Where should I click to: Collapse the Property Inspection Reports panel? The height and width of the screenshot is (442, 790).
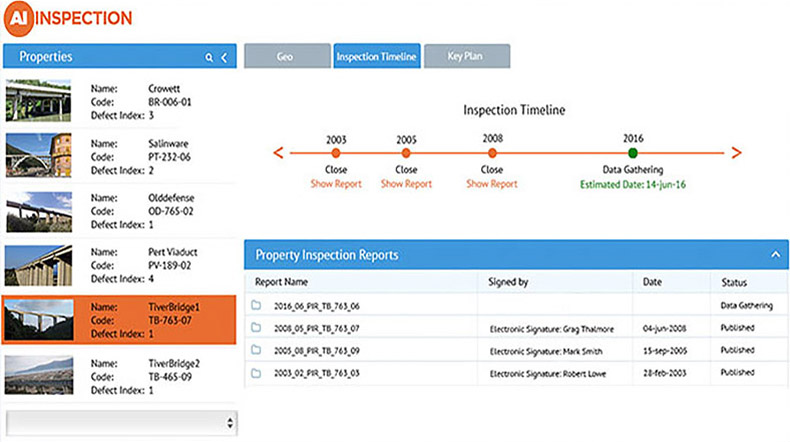pos(774,255)
